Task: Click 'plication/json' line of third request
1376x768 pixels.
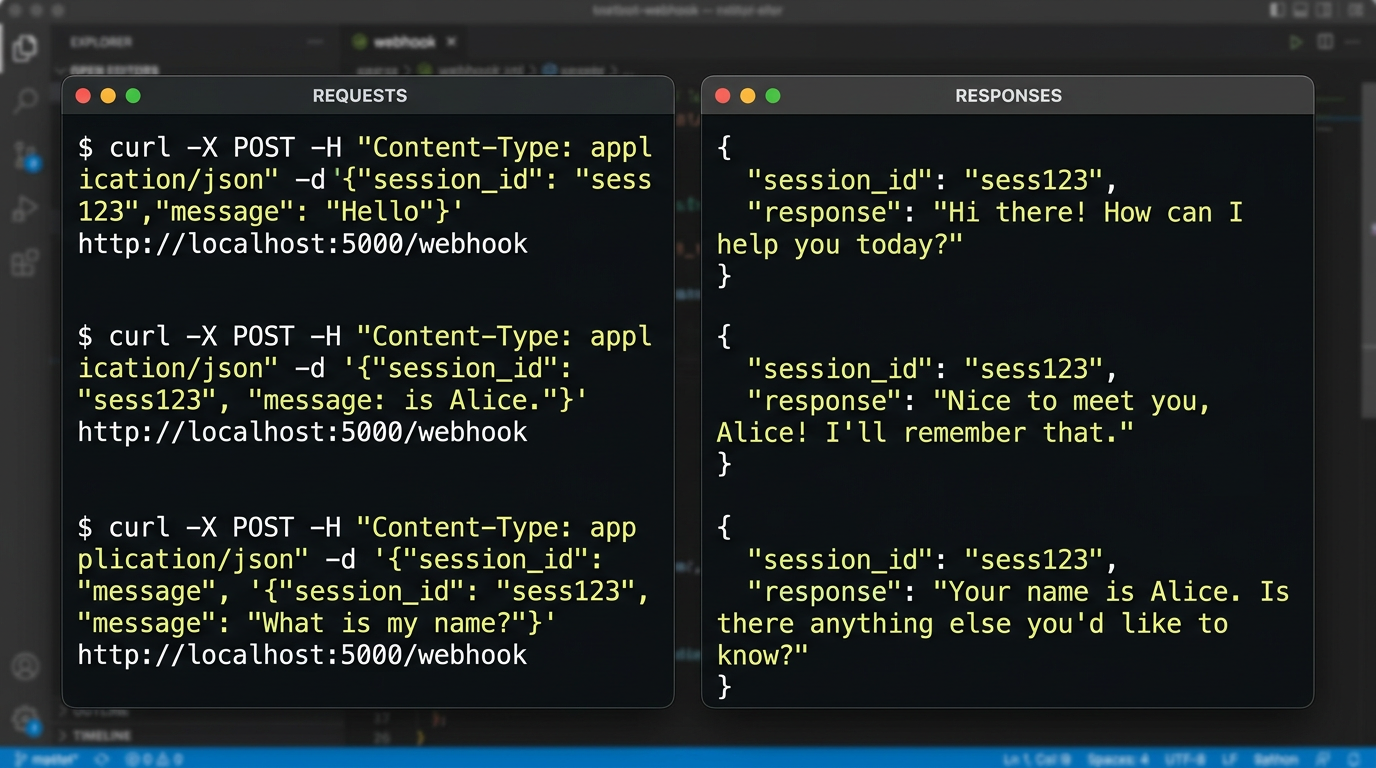Action: (x=341, y=559)
